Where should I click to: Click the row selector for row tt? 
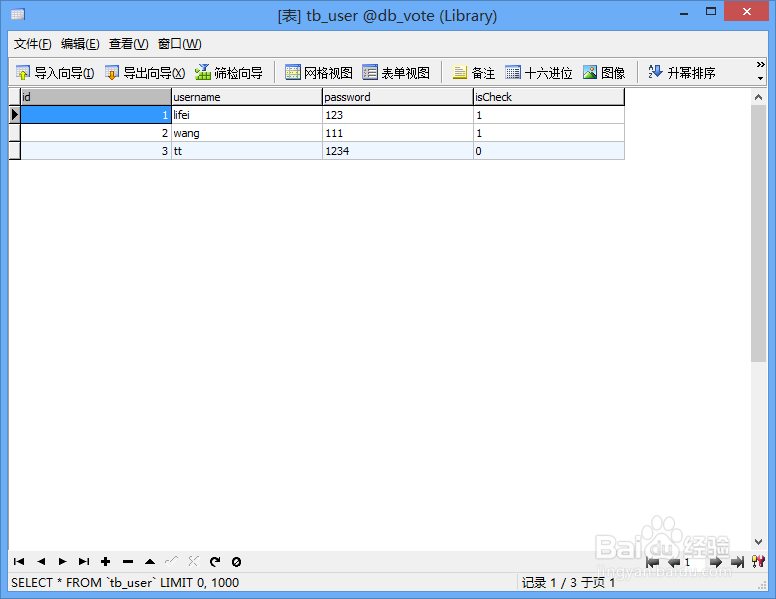(14, 151)
